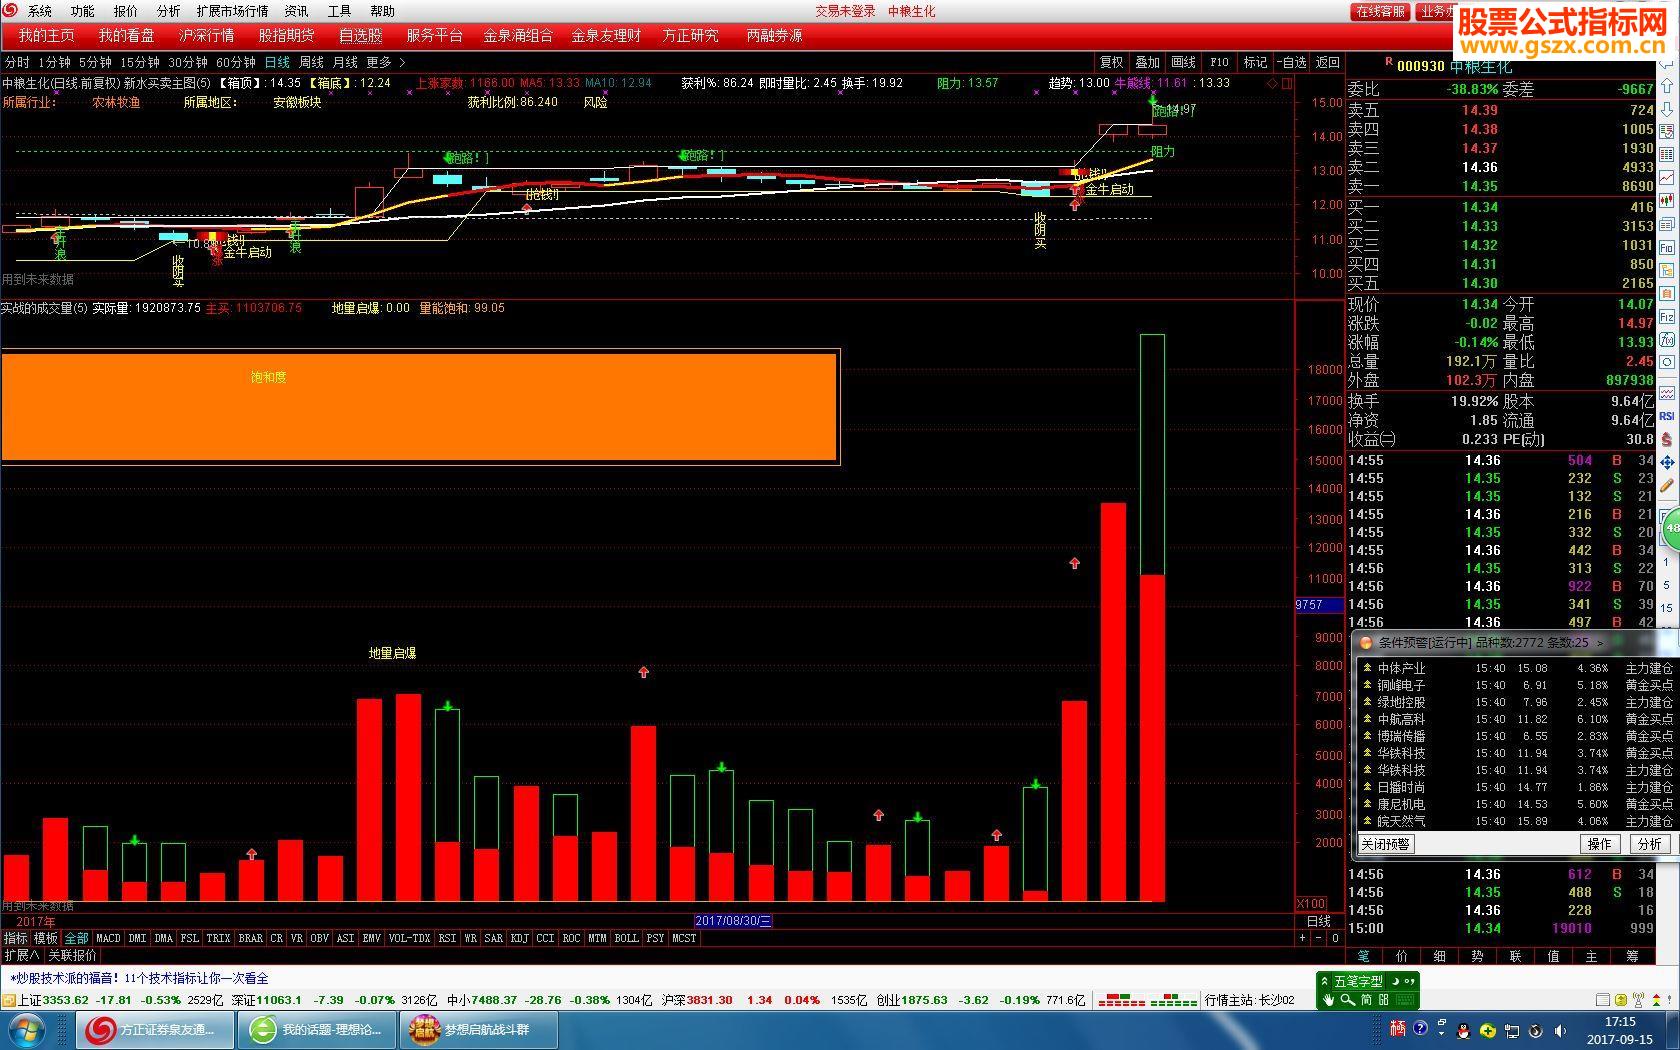The width and height of the screenshot is (1680, 1050).
Task: Open 梦想启航战斗群 taskbar item
Action: pyautogui.click(x=480, y=1029)
